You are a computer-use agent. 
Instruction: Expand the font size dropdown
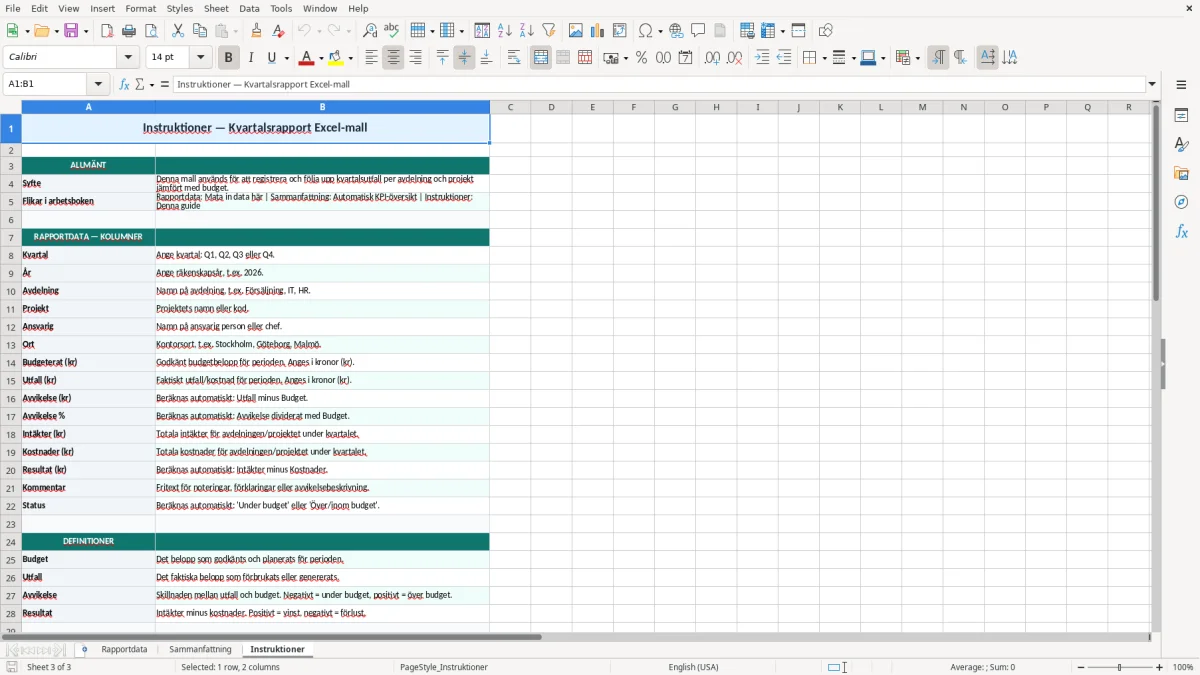(201, 58)
